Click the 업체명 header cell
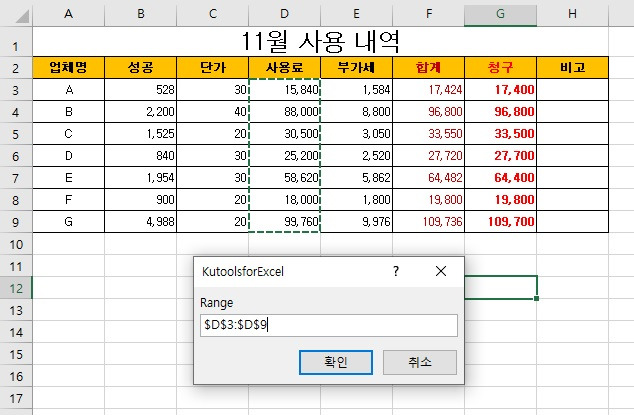The width and height of the screenshot is (634, 415). [x=69, y=68]
